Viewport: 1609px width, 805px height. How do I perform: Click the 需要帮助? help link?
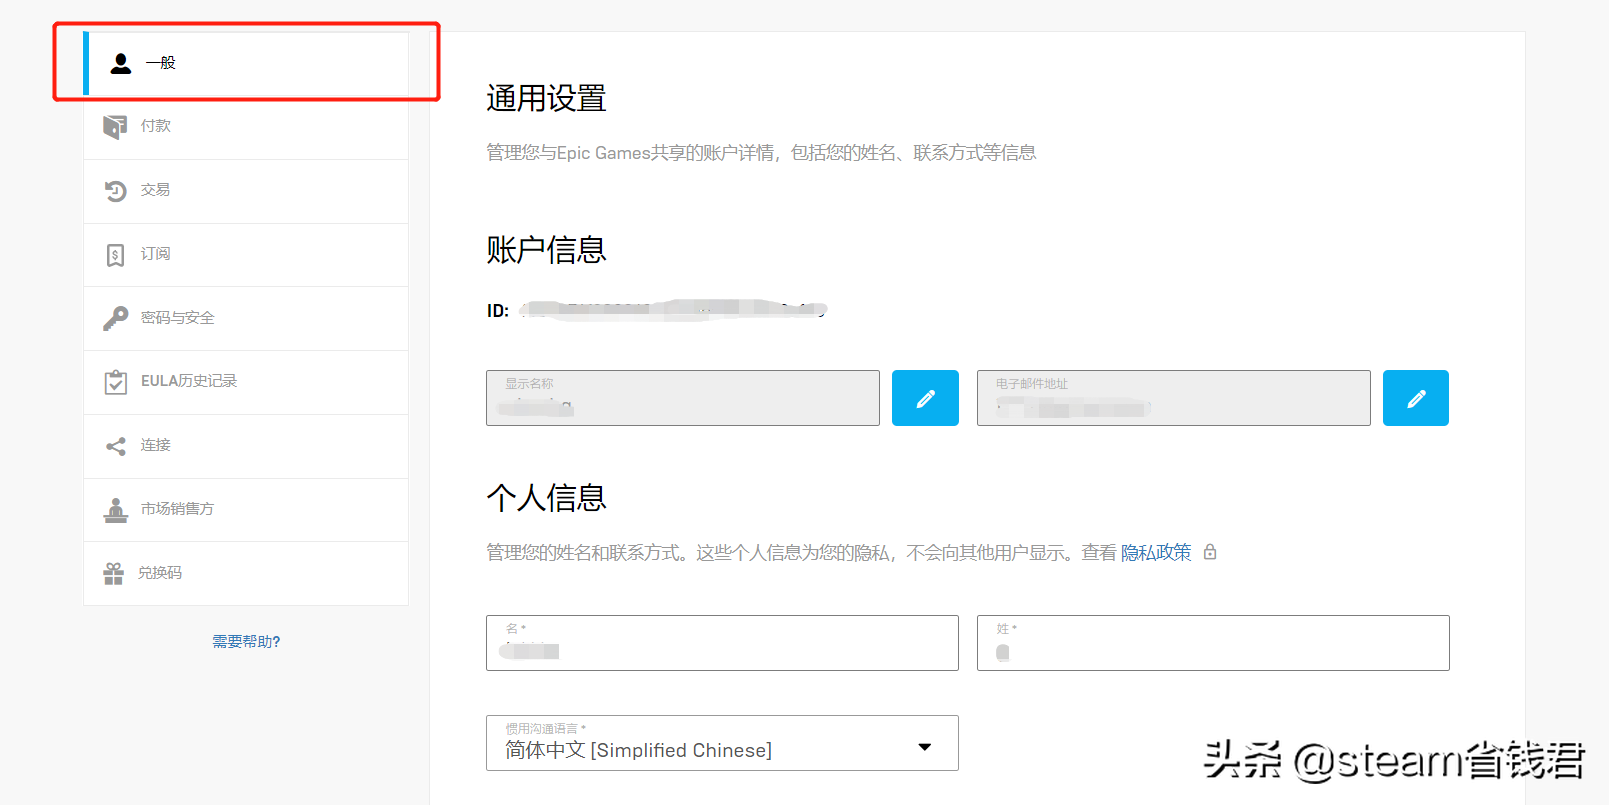(x=246, y=642)
